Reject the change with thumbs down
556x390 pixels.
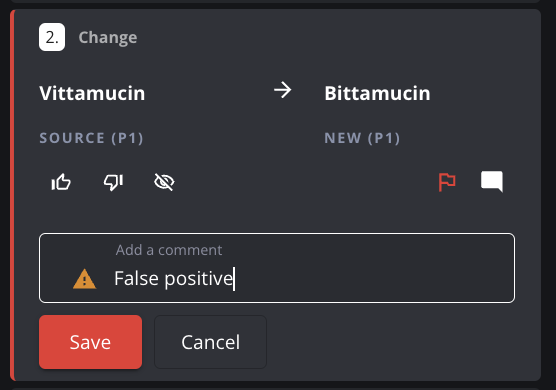click(113, 182)
